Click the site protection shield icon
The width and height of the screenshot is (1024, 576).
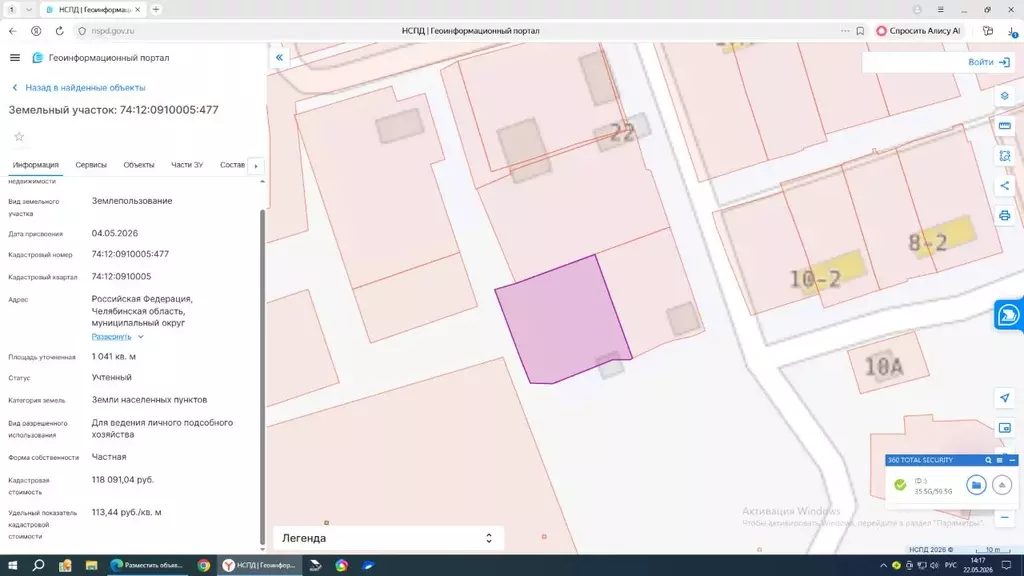pos(82,31)
